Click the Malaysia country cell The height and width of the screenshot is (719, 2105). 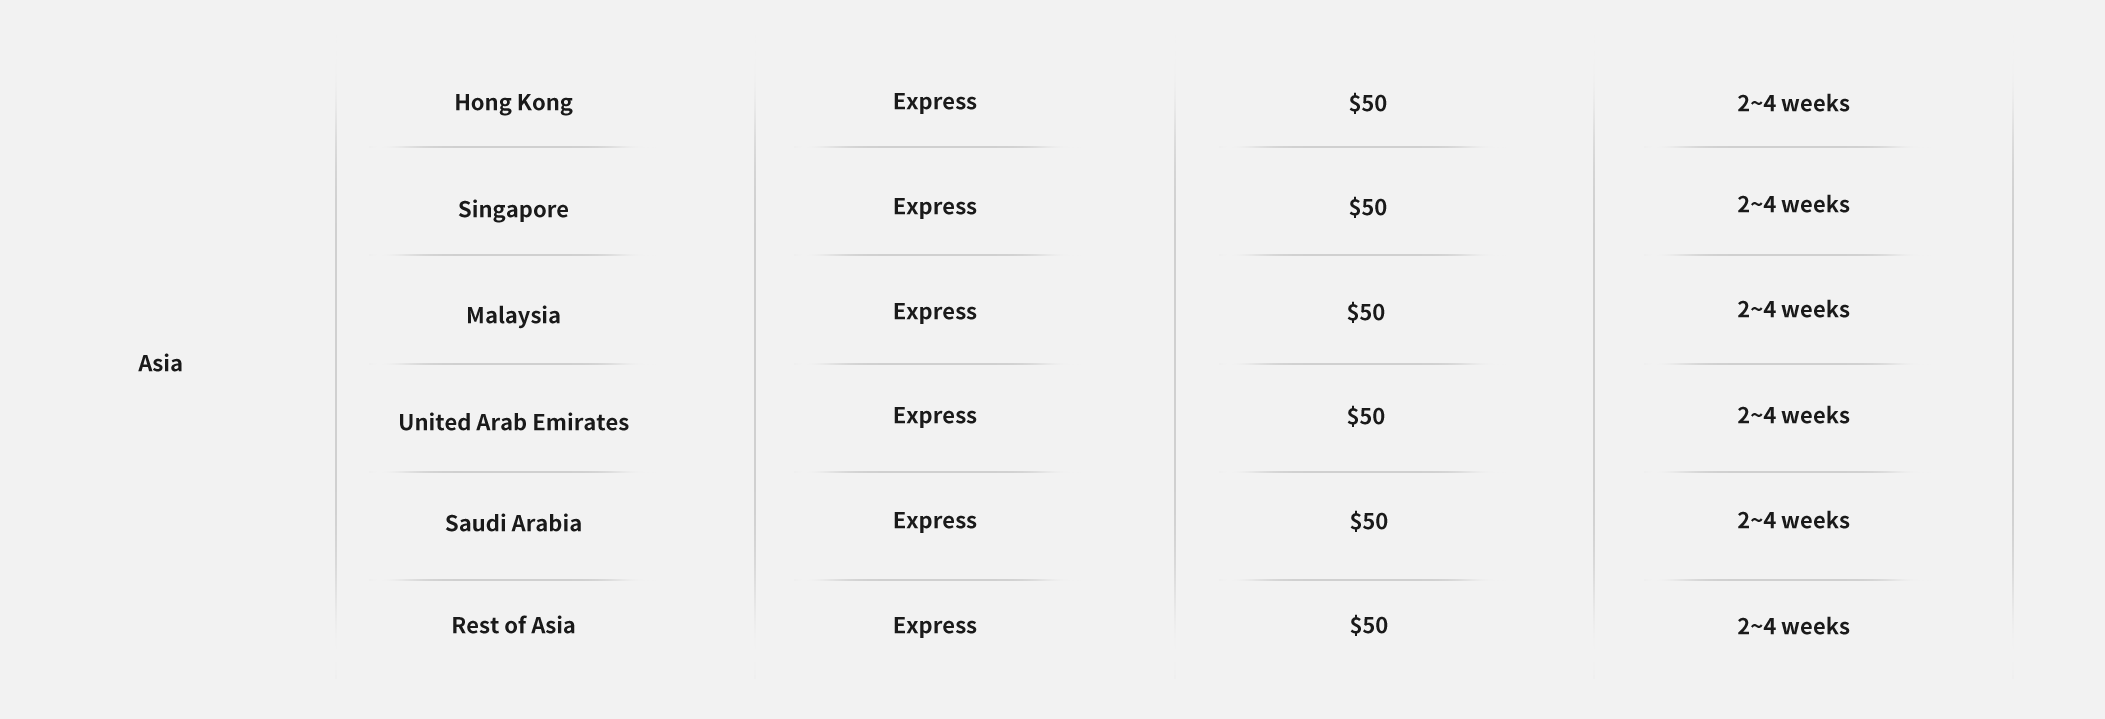coord(513,316)
